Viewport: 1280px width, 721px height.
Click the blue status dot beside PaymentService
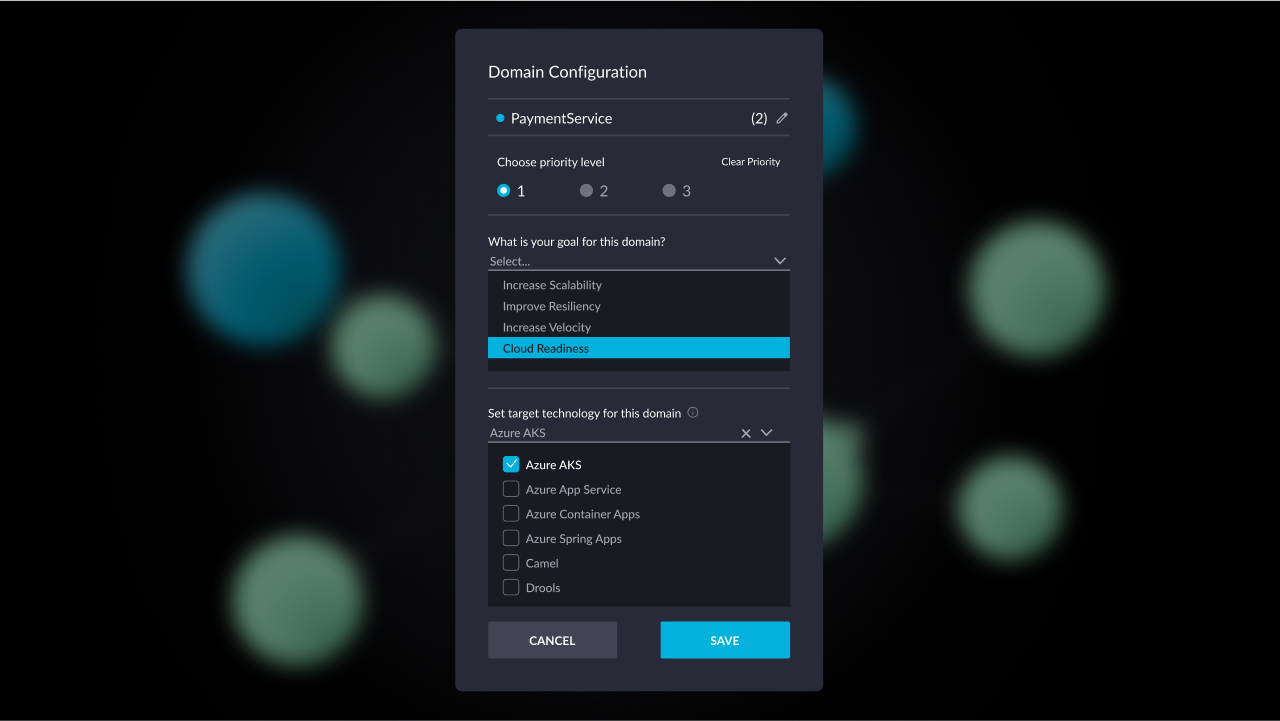498,117
